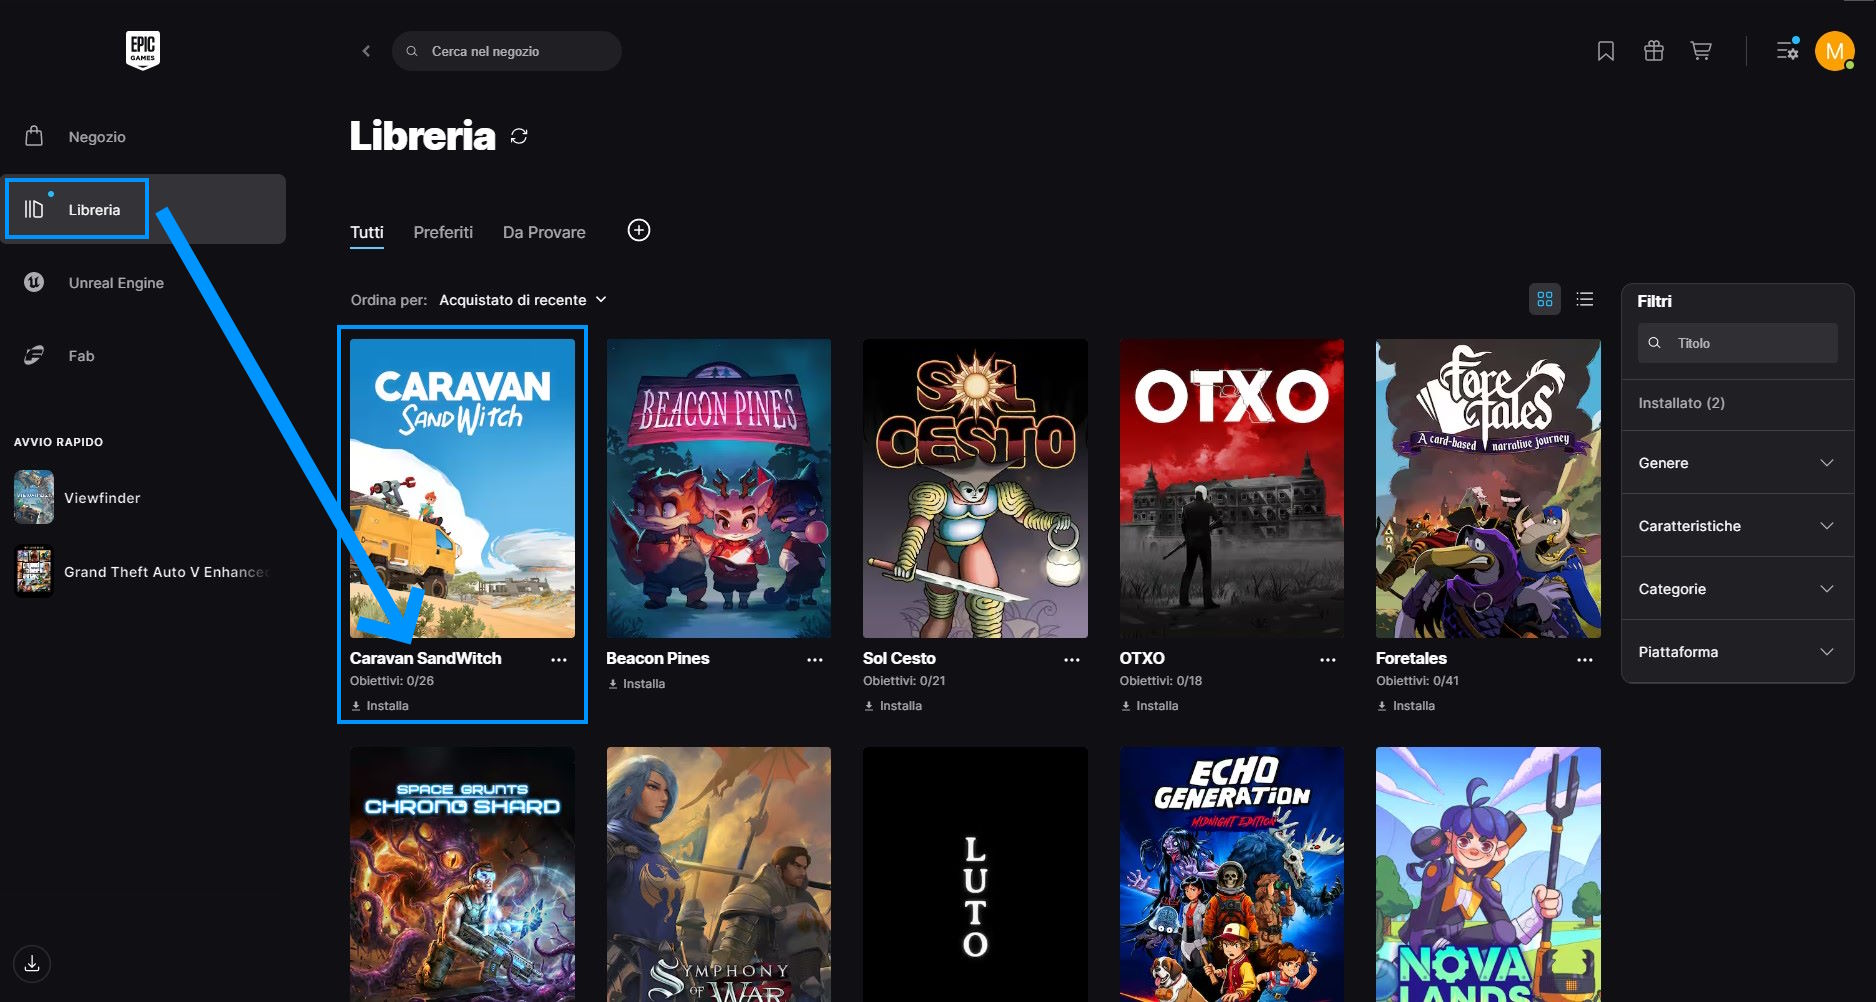Switch to list view
Viewport: 1876px width, 1002px height.
(x=1585, y=299)
